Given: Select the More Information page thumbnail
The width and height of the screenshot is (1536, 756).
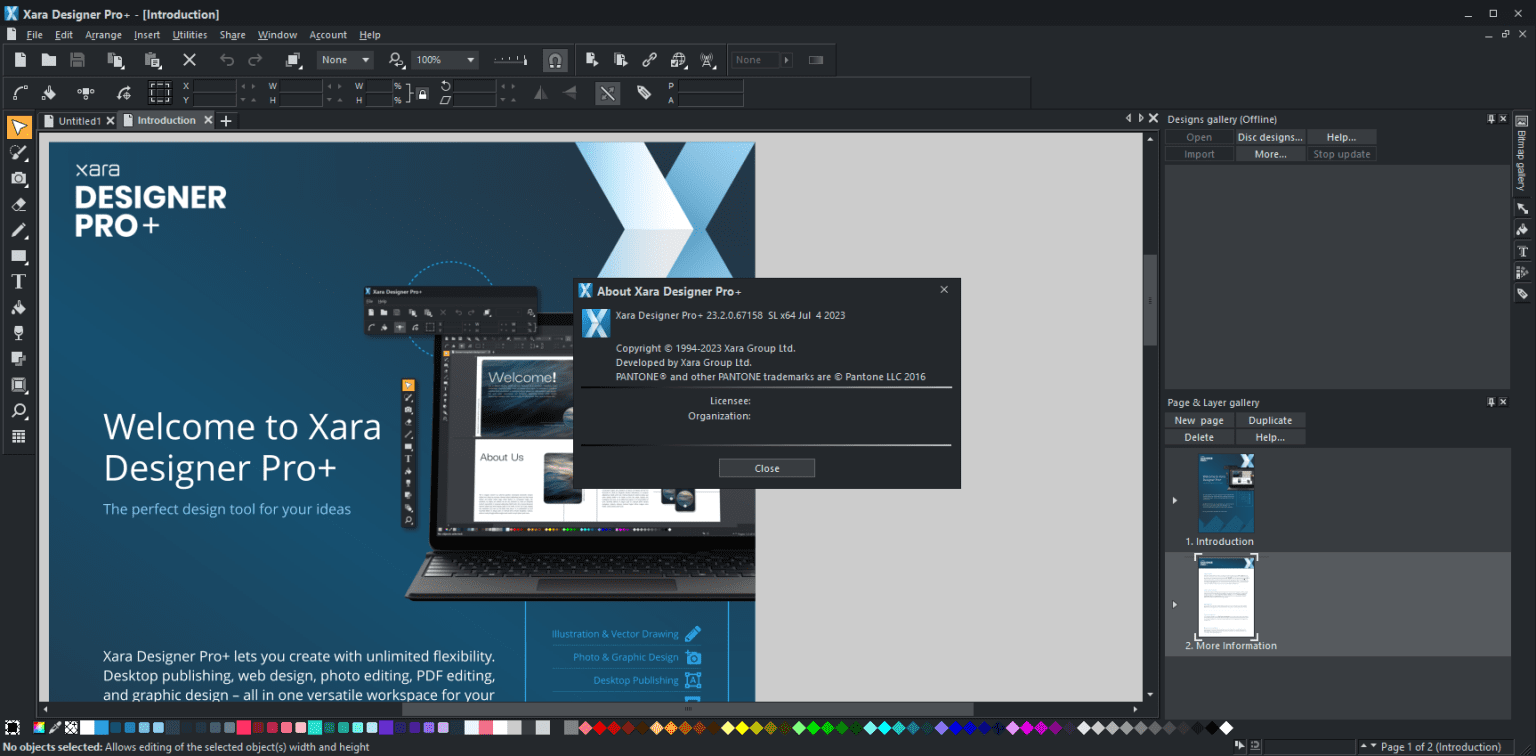Looking at the screenshot, I should click(1226, 598).
